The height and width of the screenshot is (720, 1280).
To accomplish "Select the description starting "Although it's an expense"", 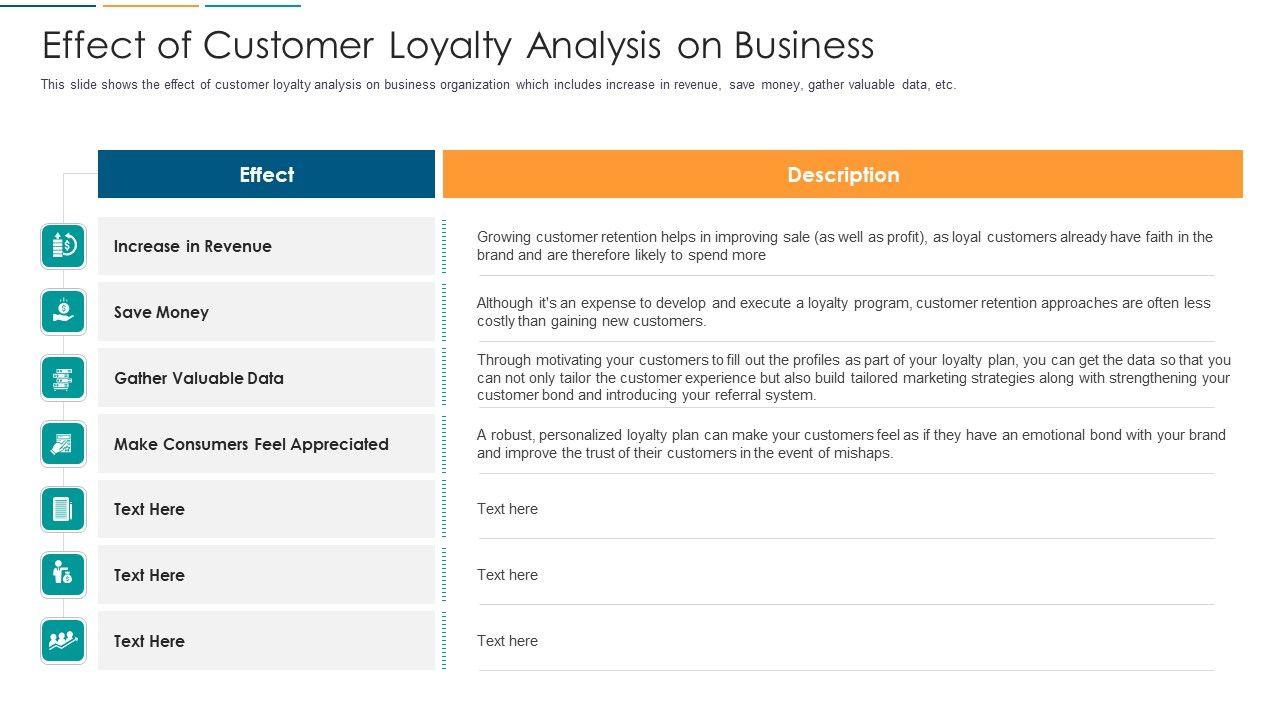I will [x=843, y=312].
